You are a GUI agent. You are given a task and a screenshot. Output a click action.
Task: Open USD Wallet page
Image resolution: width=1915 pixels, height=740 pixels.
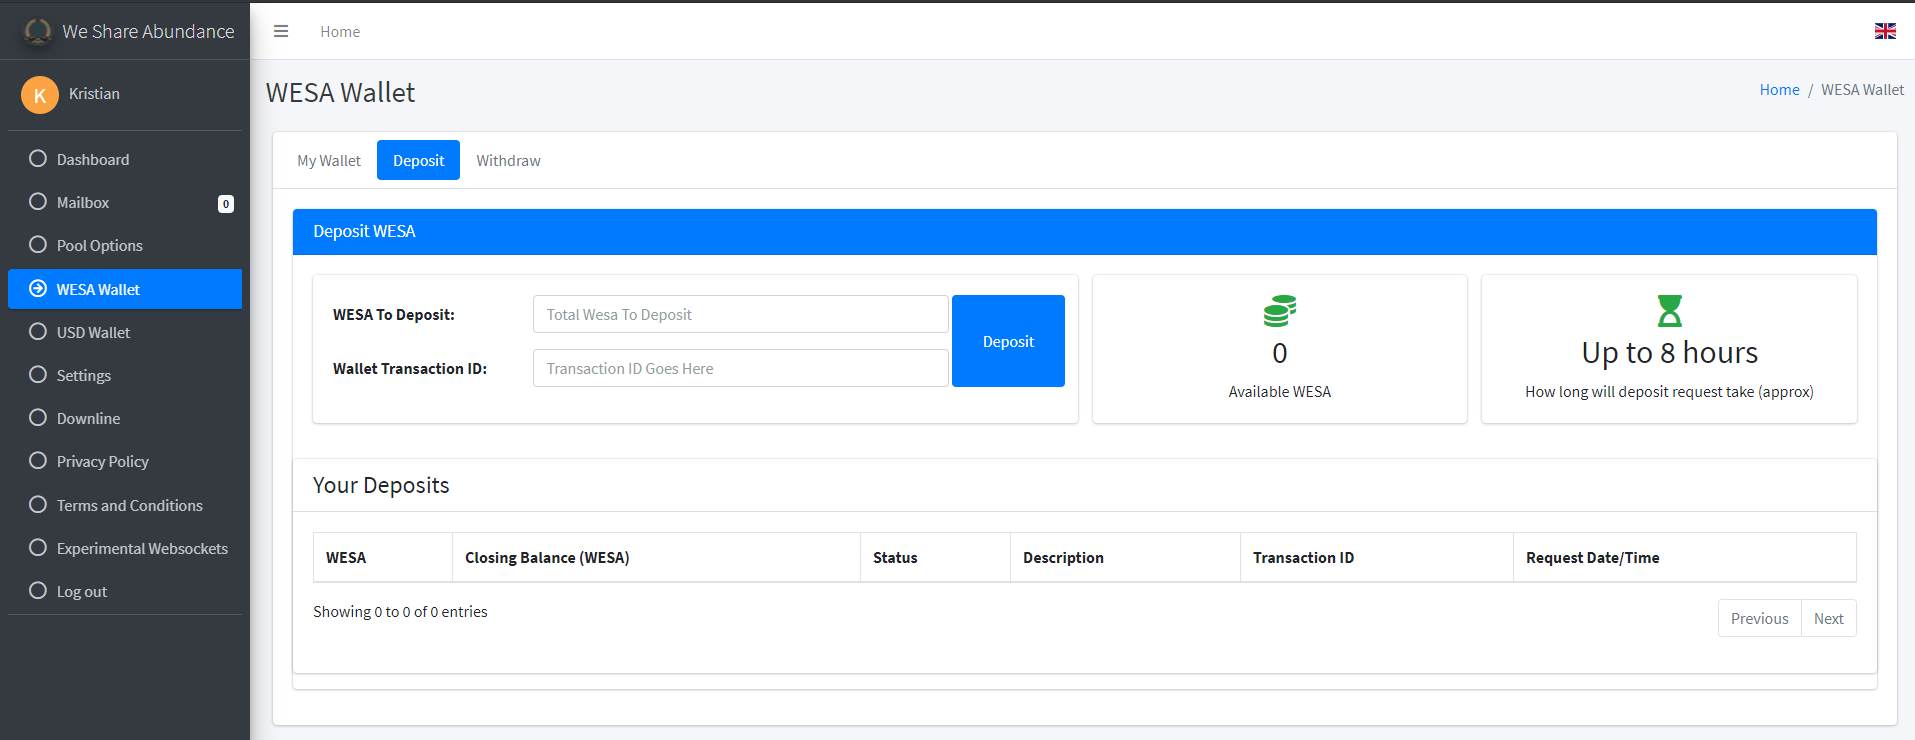(125, 332)
